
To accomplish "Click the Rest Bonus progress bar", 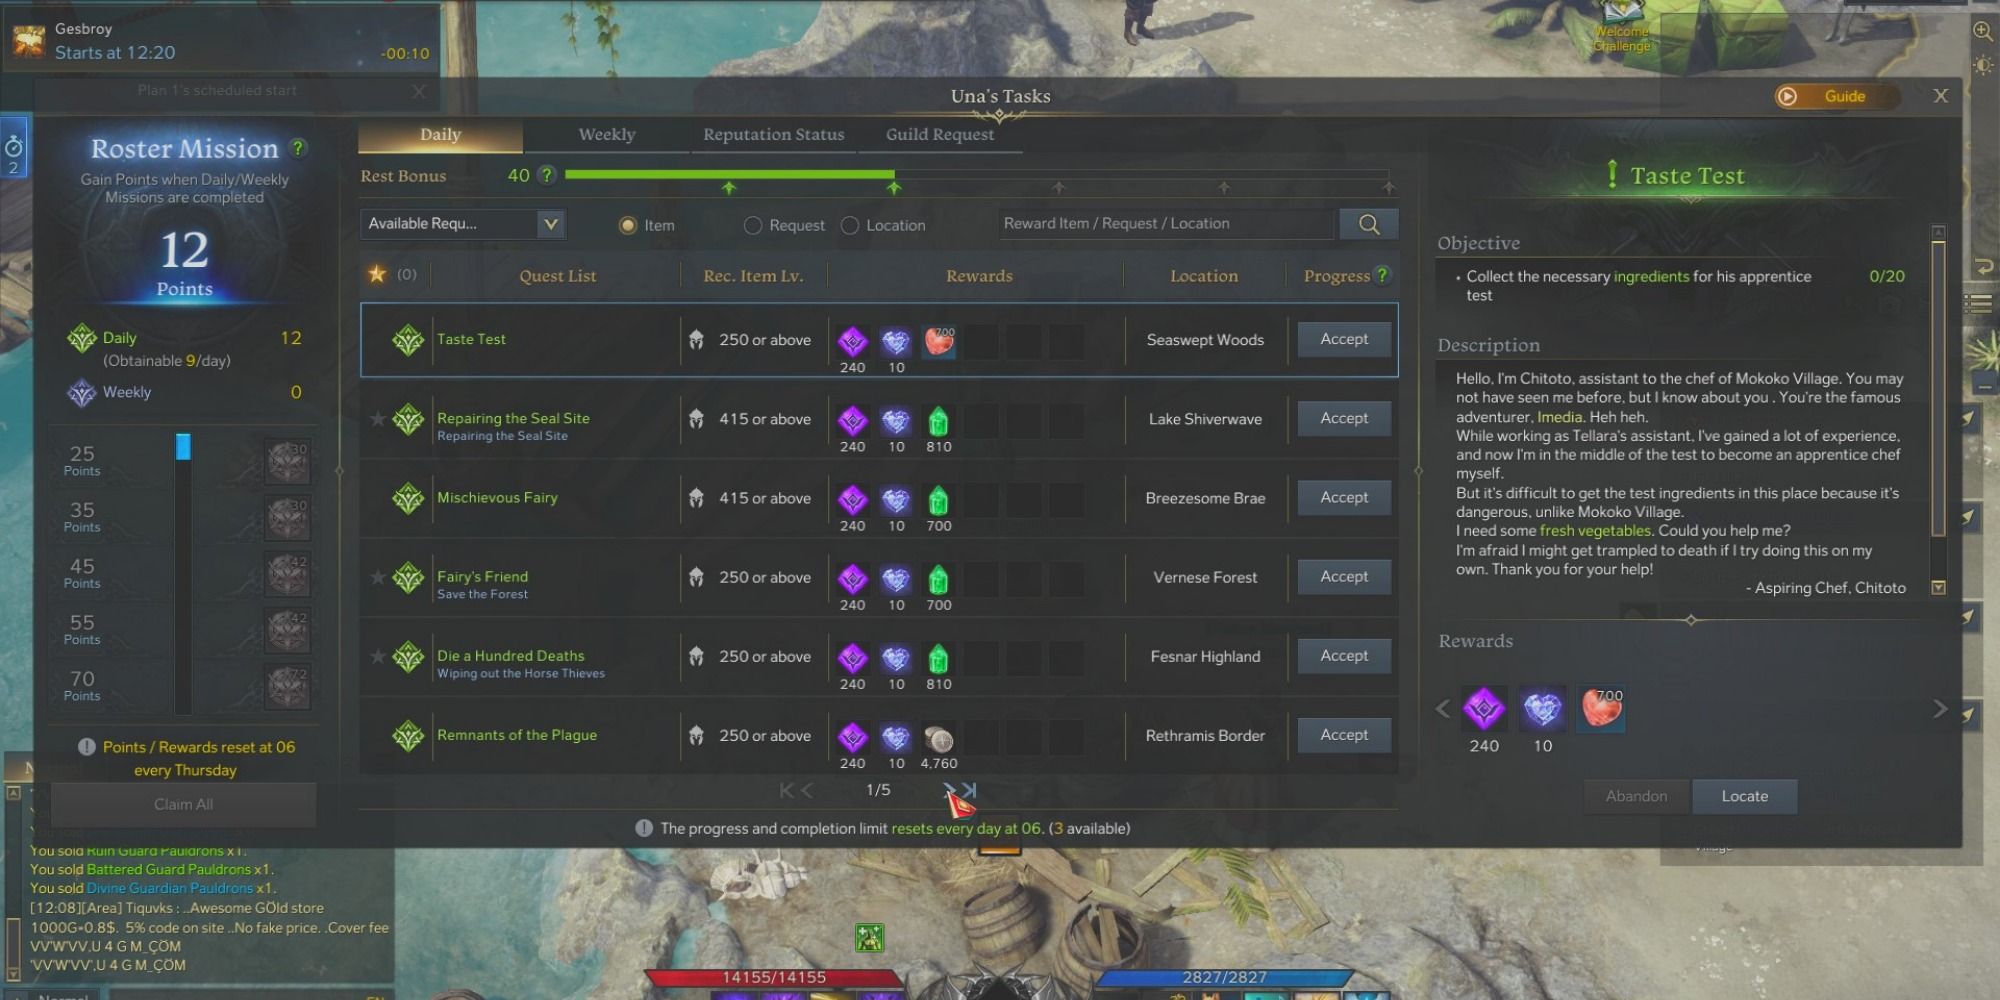I will pos(976,175).
